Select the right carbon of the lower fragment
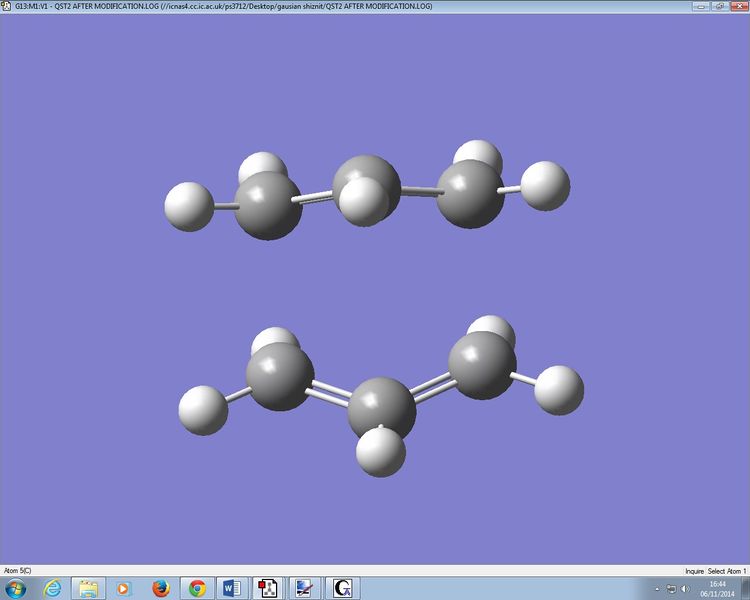The width and height of the screenshot is (750, 600). click(x=482, y=366)
